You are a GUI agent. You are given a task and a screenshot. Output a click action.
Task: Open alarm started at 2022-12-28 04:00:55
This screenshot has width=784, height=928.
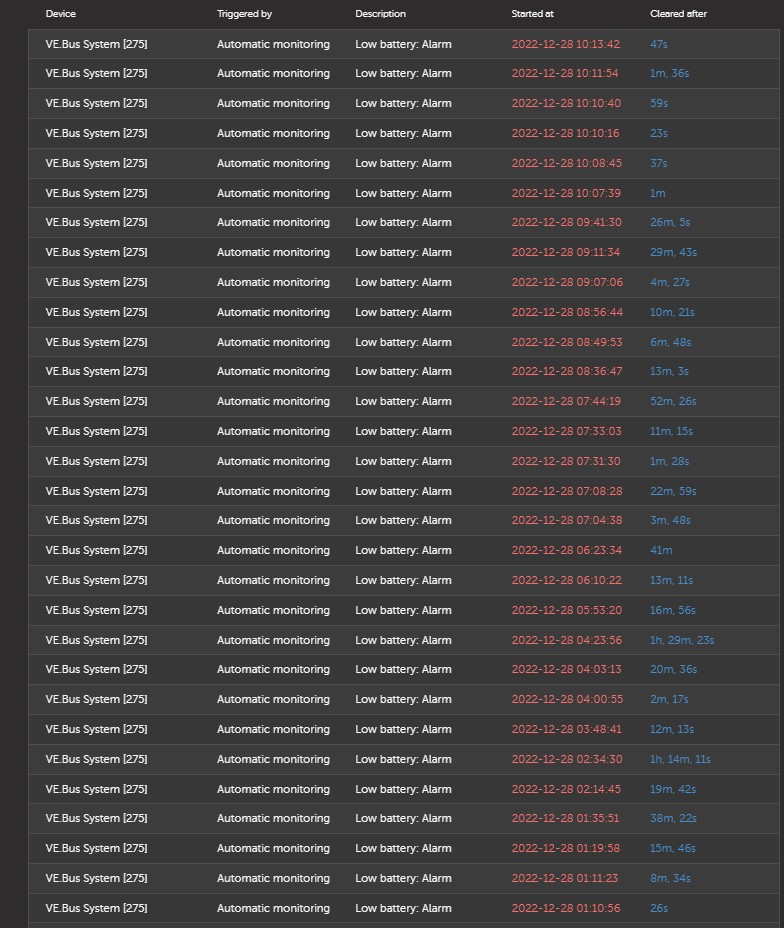(404, 699)
